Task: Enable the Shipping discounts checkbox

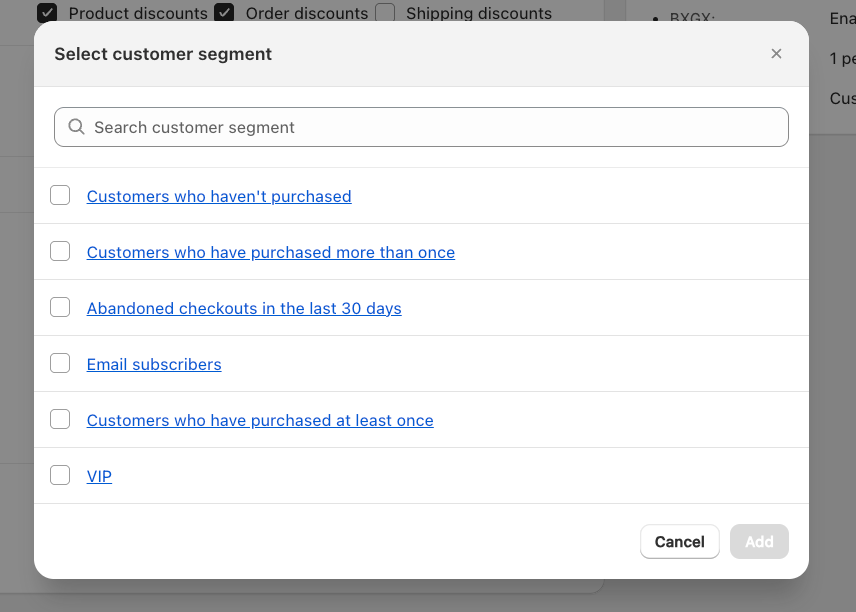Action: [x=385, y=13]
